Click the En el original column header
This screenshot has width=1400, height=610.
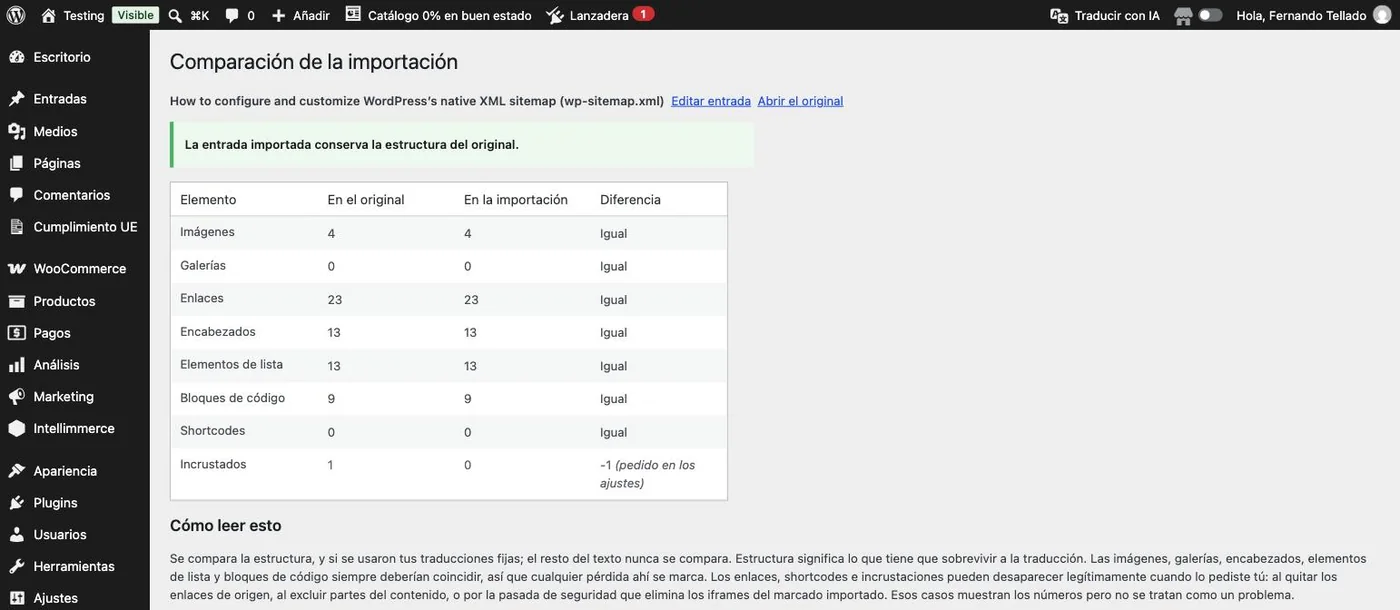(366, 200)
